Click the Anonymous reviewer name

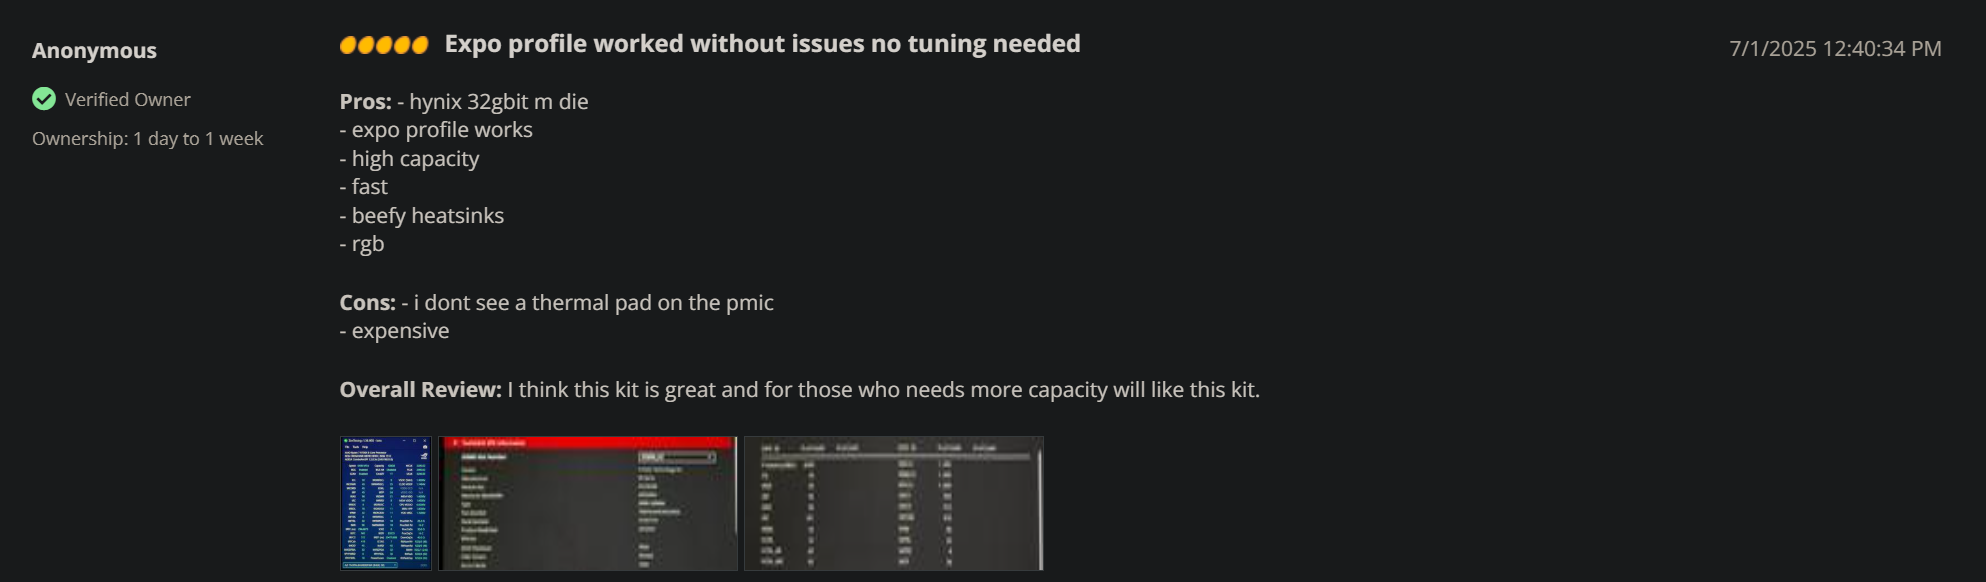click(94, 51)
